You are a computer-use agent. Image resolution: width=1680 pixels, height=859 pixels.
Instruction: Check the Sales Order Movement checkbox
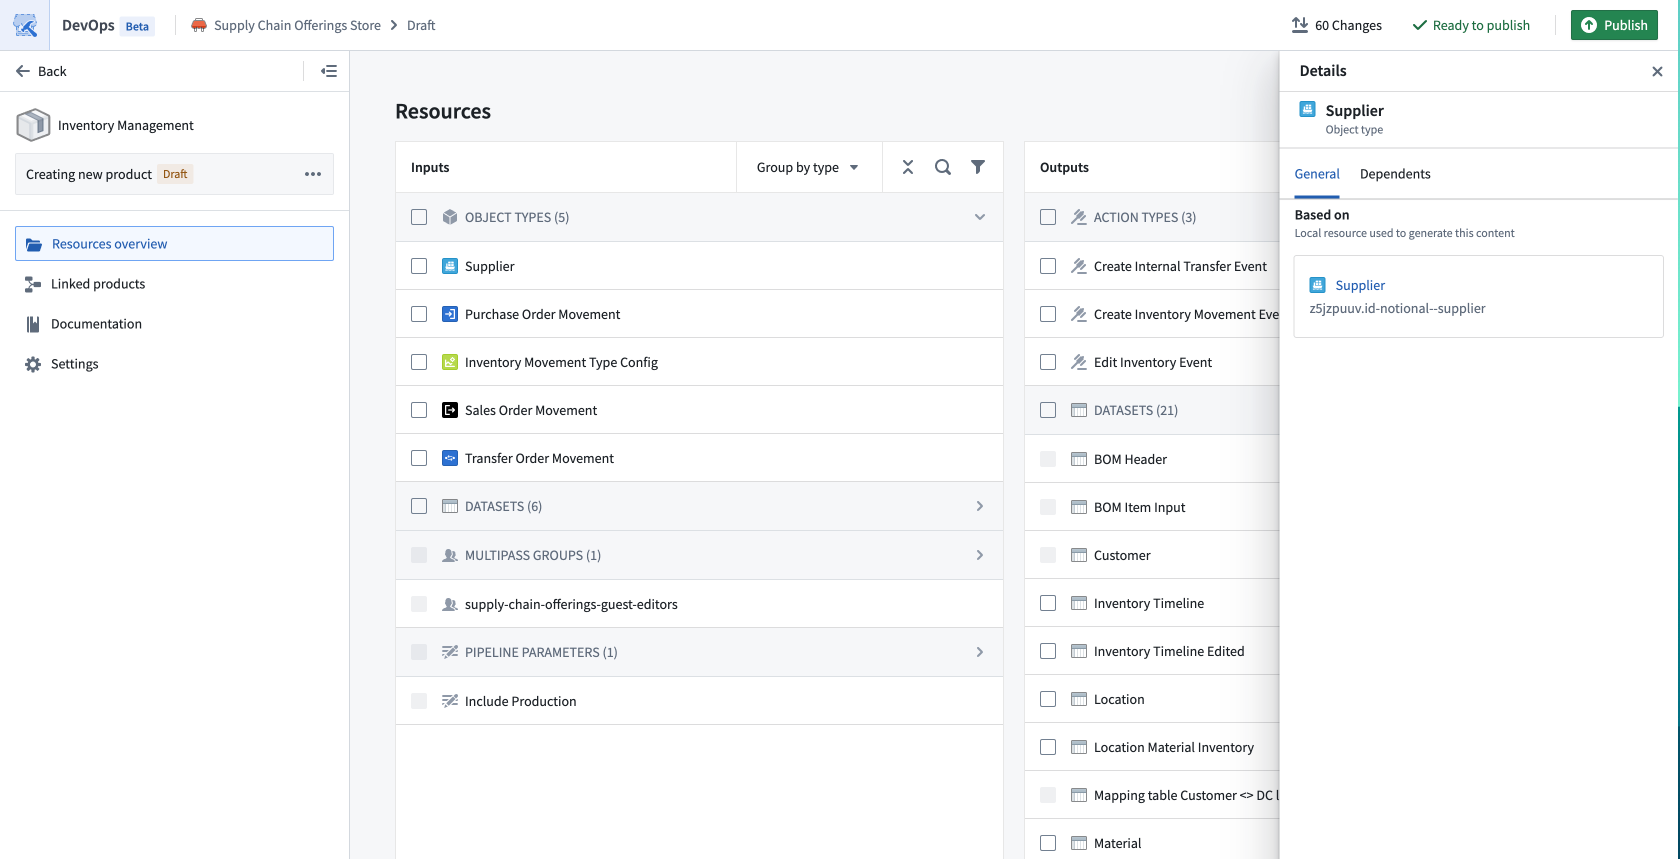419,410
